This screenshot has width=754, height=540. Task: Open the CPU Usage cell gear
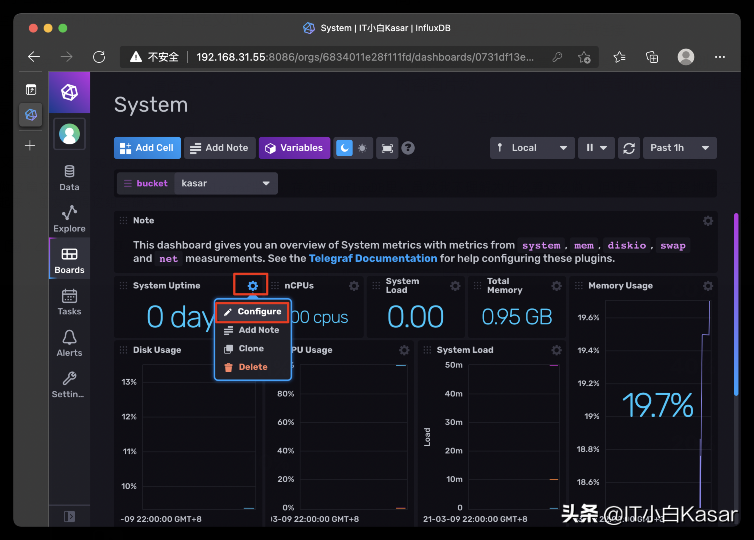tap(404, 350)
